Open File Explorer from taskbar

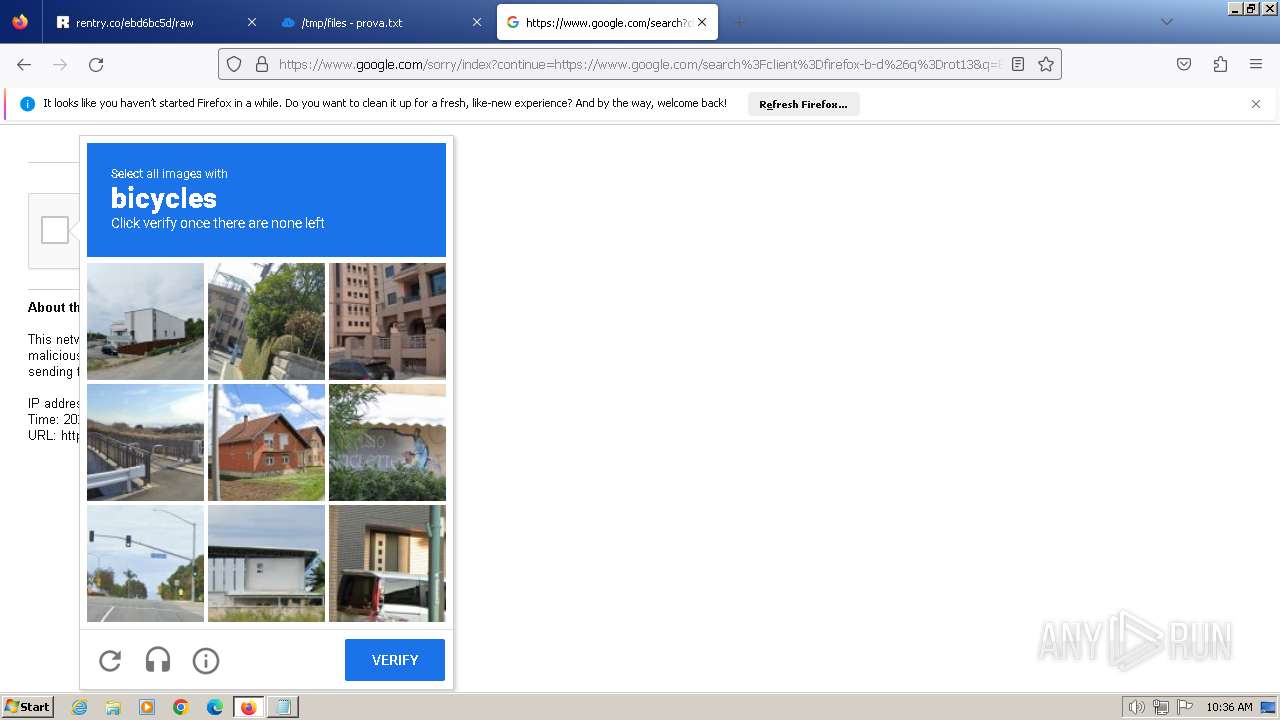tap(113, 707)
